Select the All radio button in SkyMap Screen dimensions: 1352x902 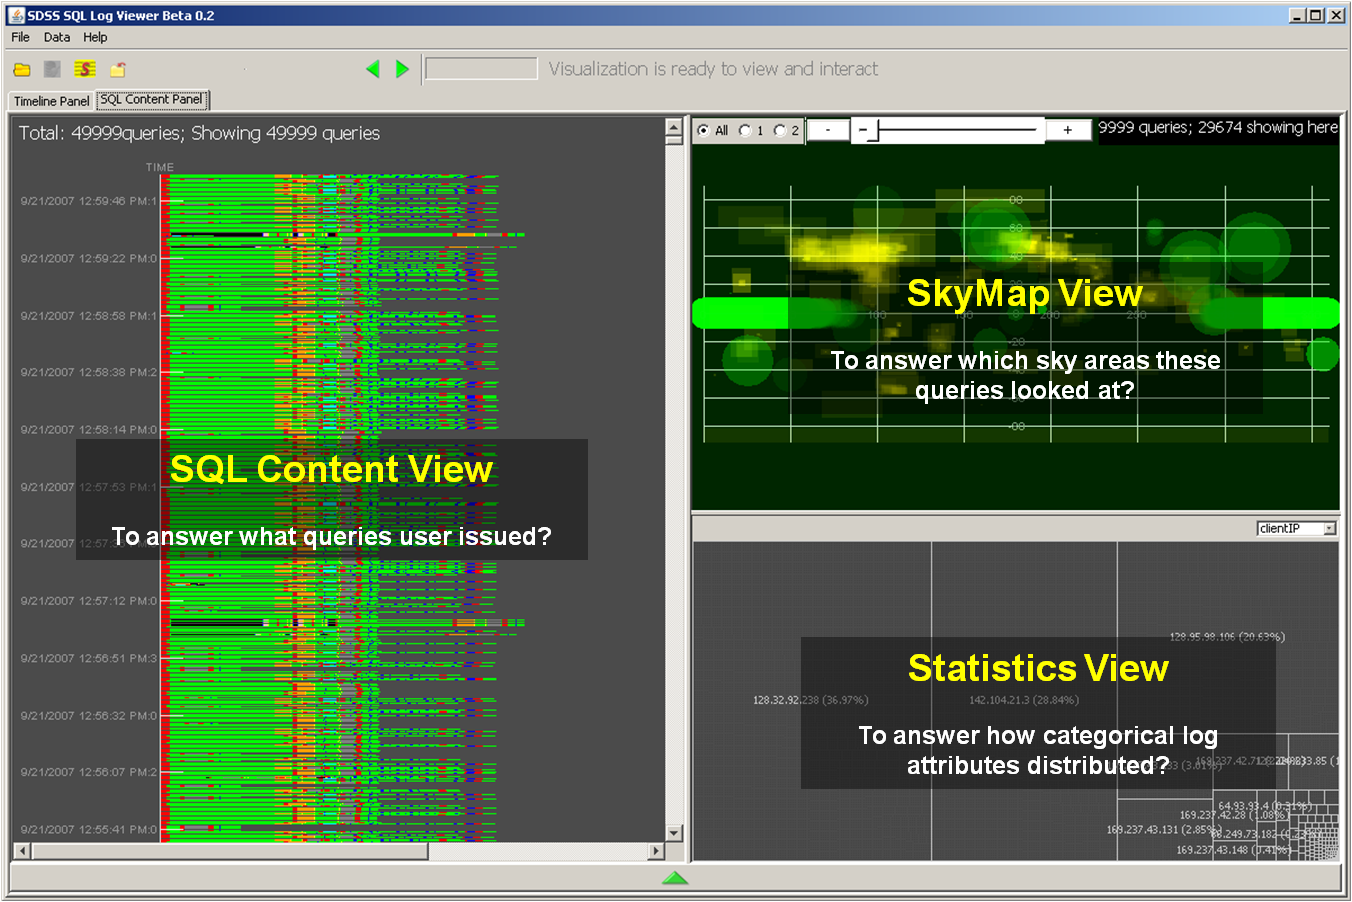coord(704,130)
